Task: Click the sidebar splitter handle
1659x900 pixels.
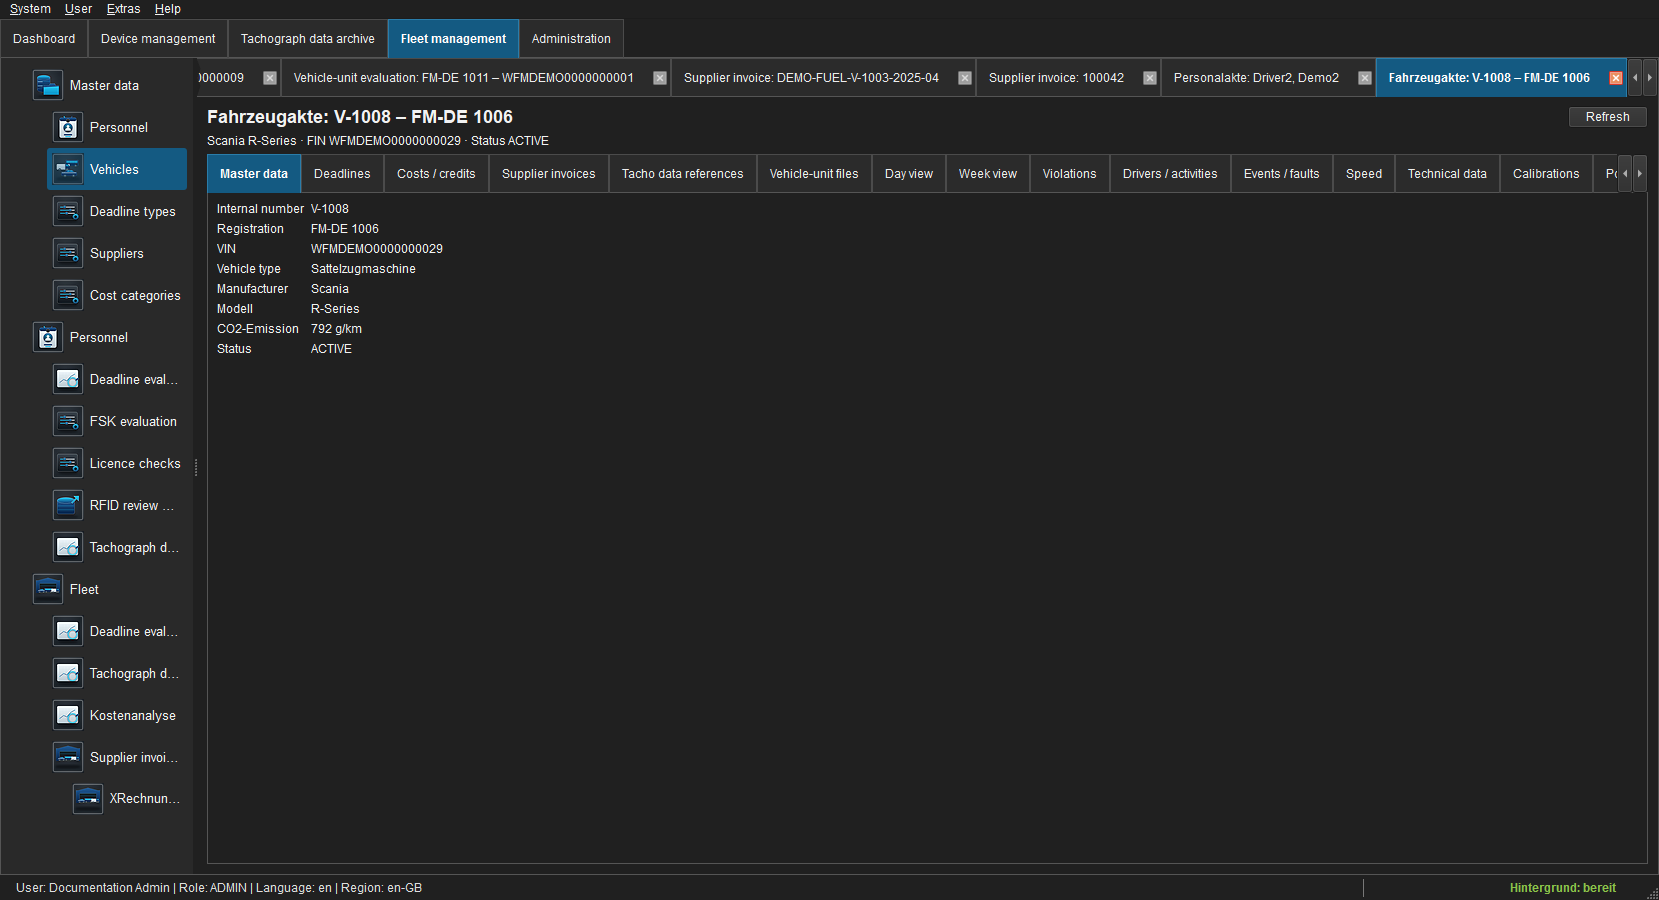Action: point(196,467)
